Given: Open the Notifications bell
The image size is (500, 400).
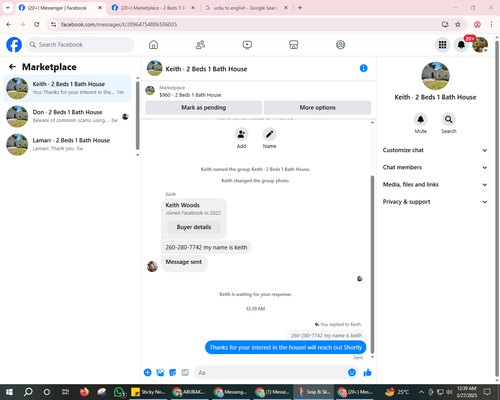Looking at the screenshot, I should [461, 45].
